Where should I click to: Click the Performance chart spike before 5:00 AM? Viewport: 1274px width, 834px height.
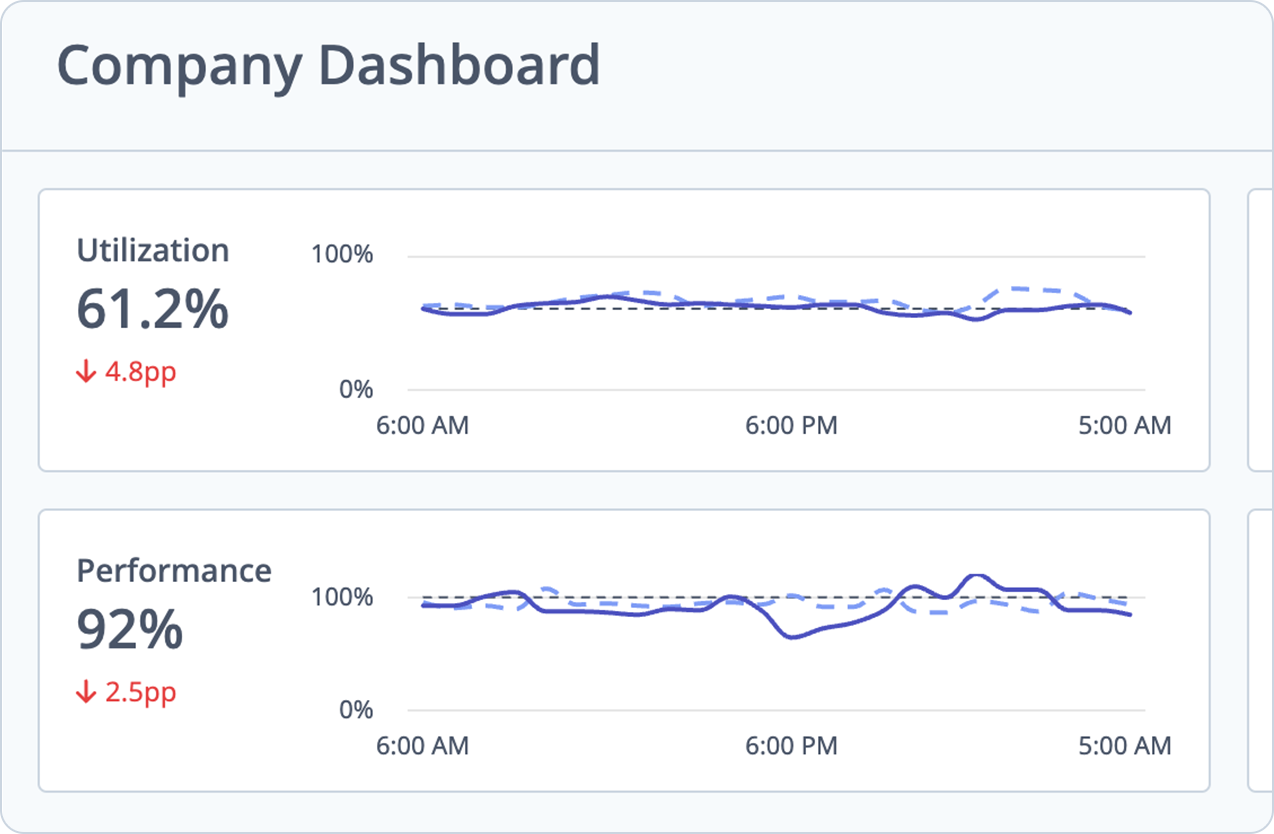(975, 577)
